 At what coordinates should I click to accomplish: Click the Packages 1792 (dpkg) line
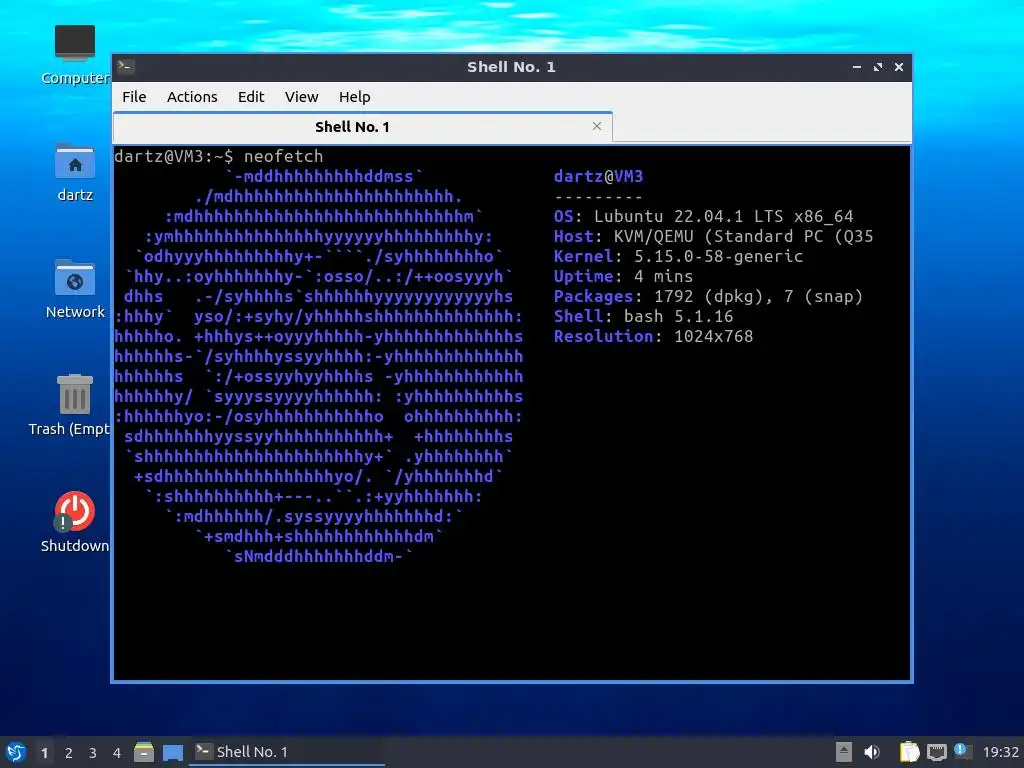[709, 296]
